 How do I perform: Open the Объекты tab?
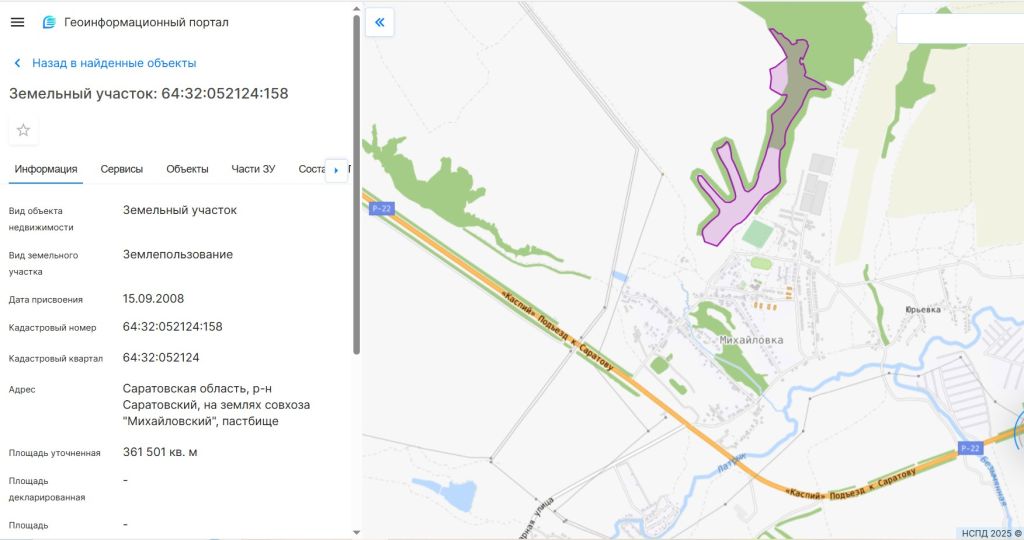coord(187,169)
